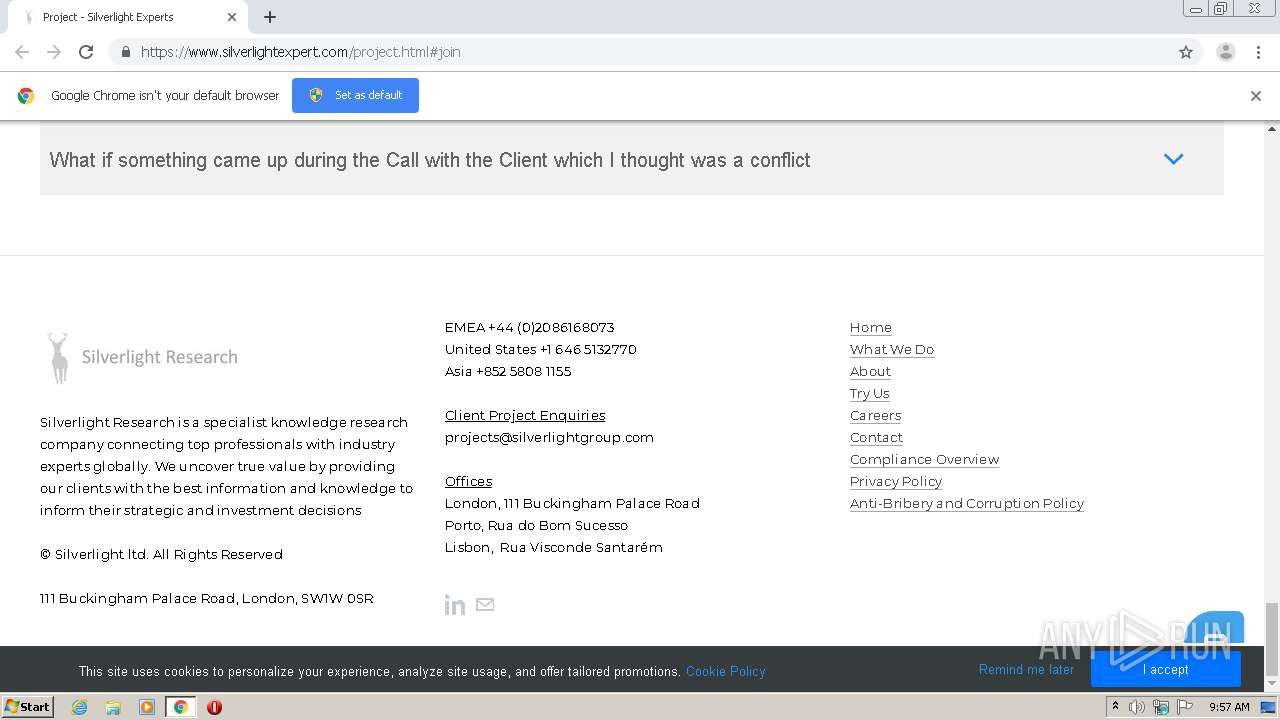Viewport: 1280px width, 720px height.
Task: Open the Client Project Enquiries link
Action: (525, 415)
